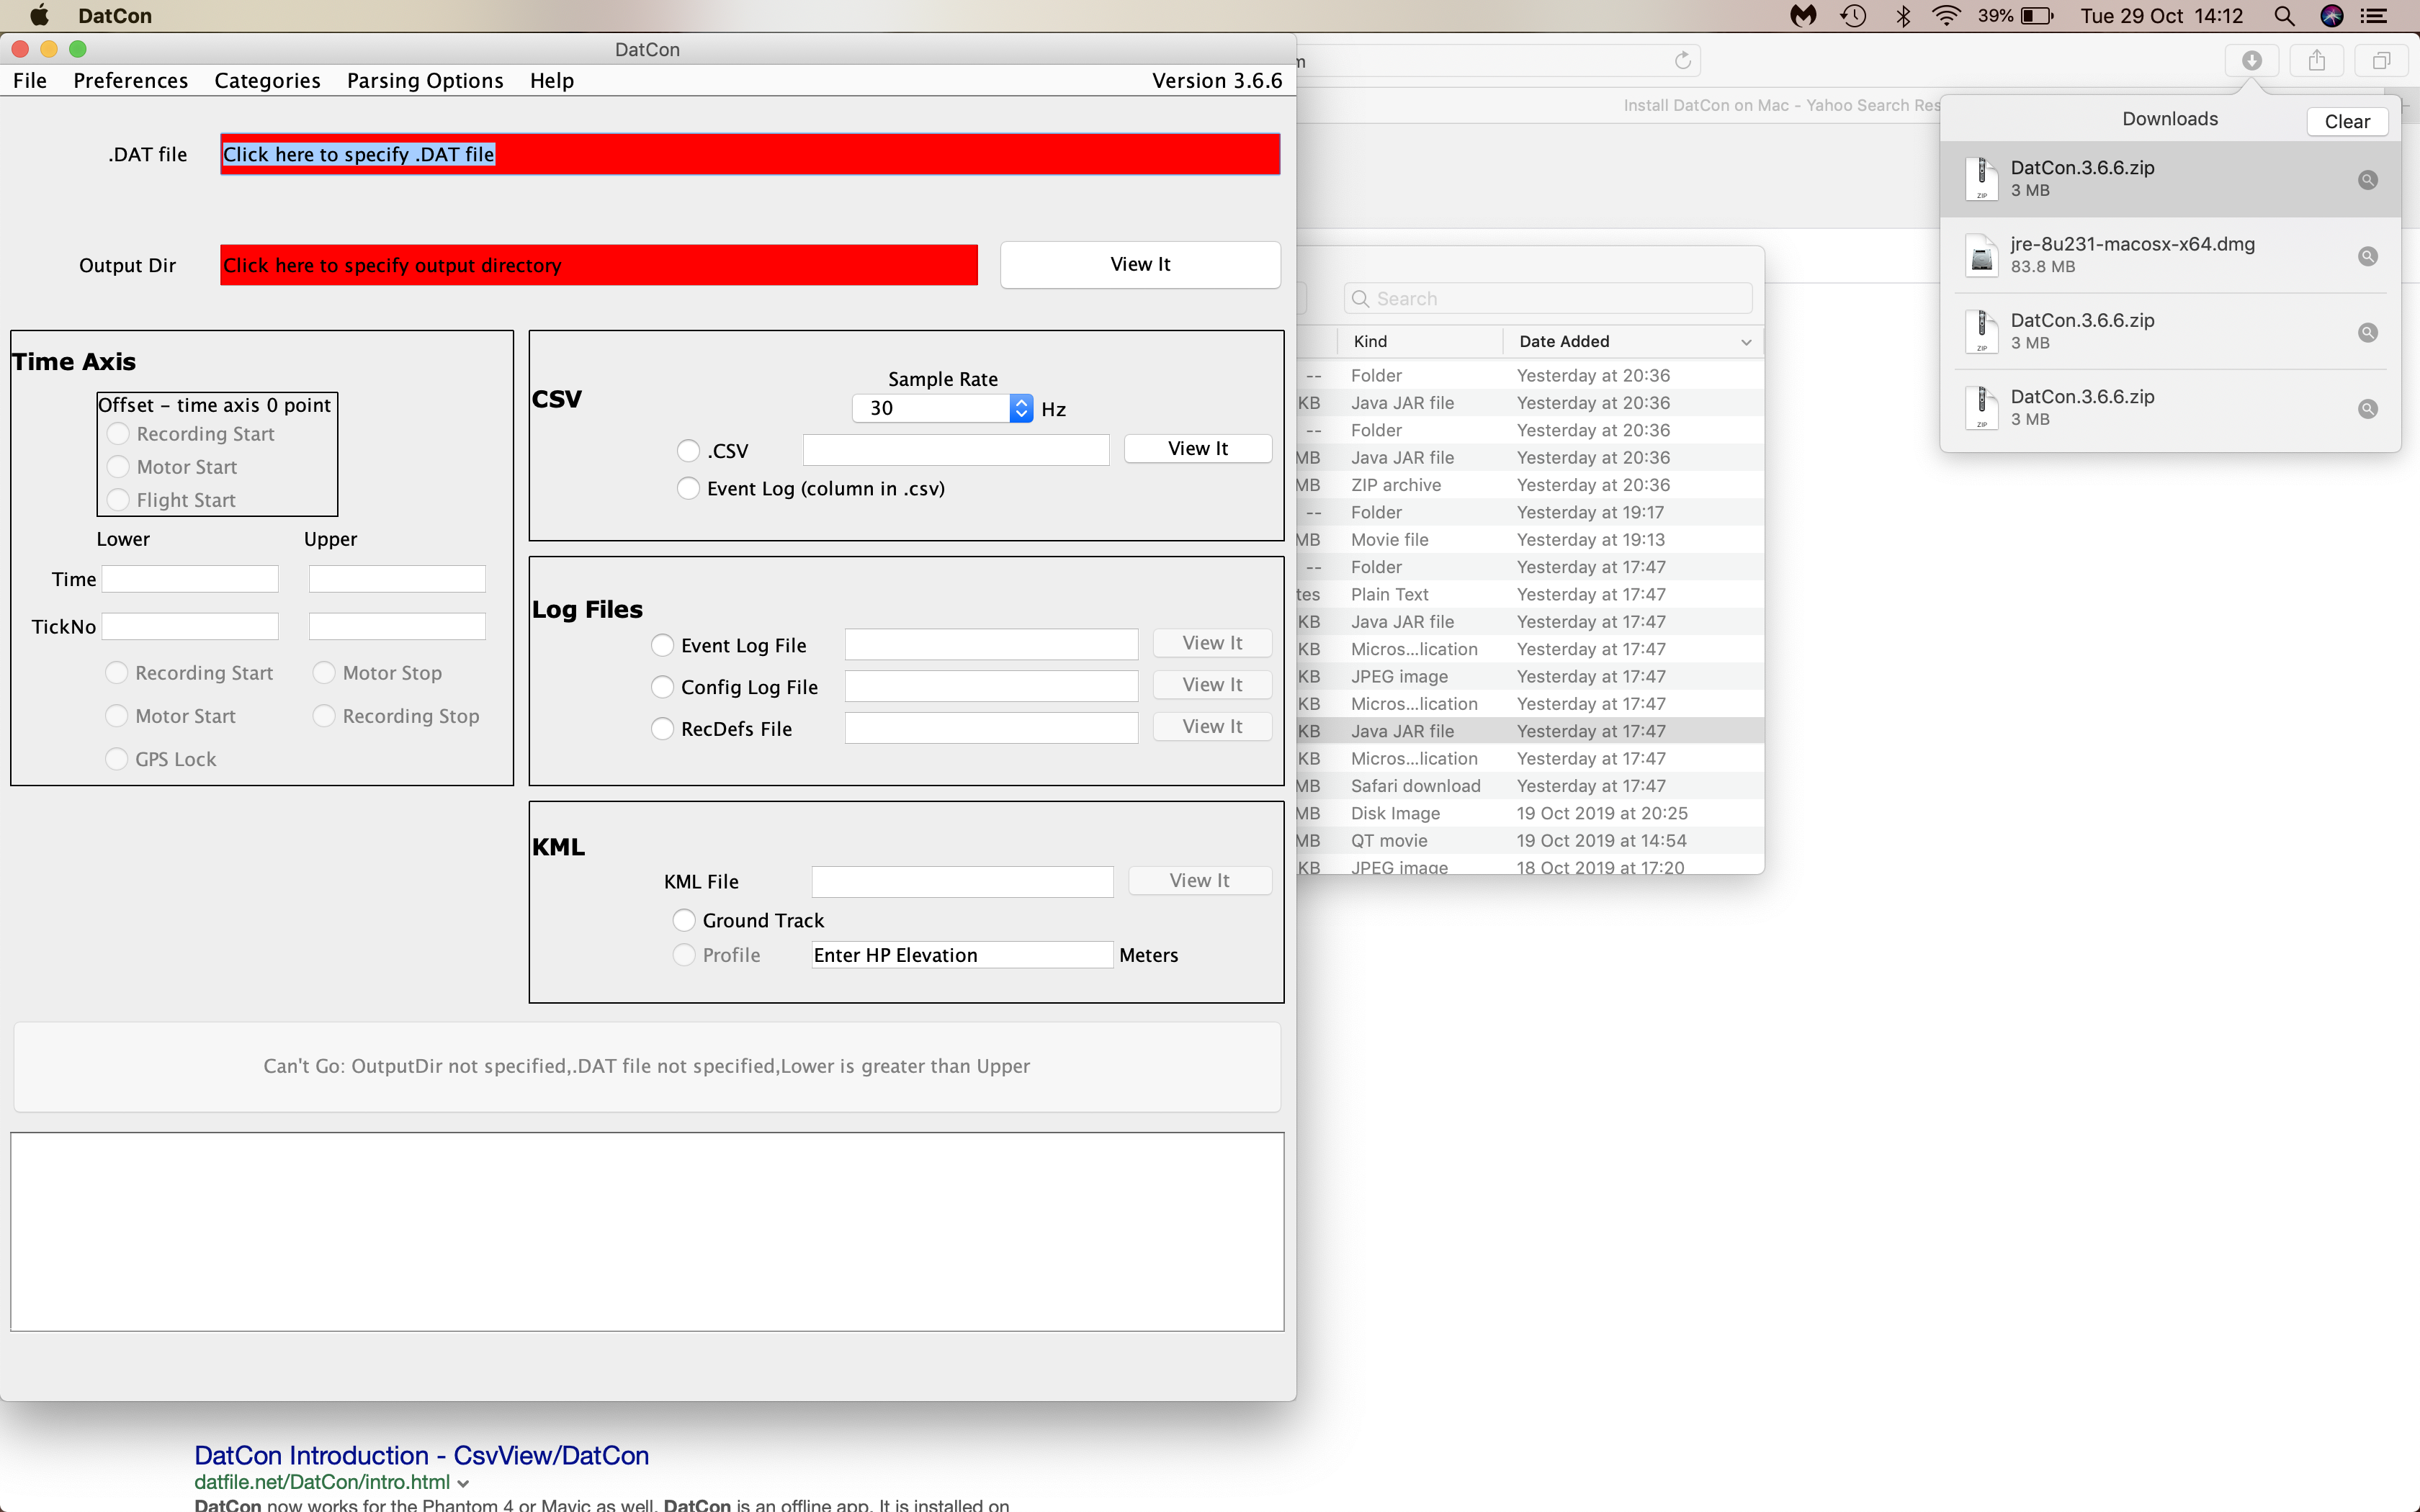Show last DatCon.3.6.6.zip in Finder magnifier
This screenshot has width=2420, height=1512.
pyautogui.click(x=2367, y=408)
